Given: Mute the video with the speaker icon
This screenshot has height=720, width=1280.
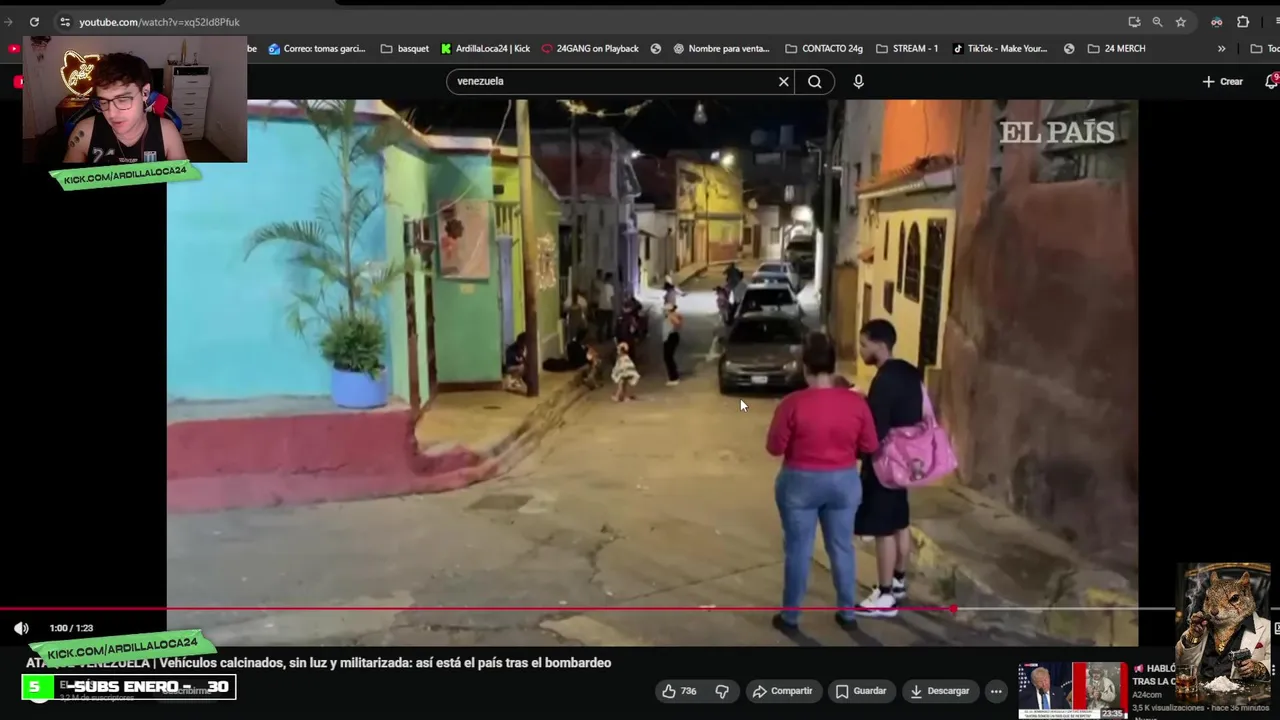Looking at the screenshot, I should [21, 628].
